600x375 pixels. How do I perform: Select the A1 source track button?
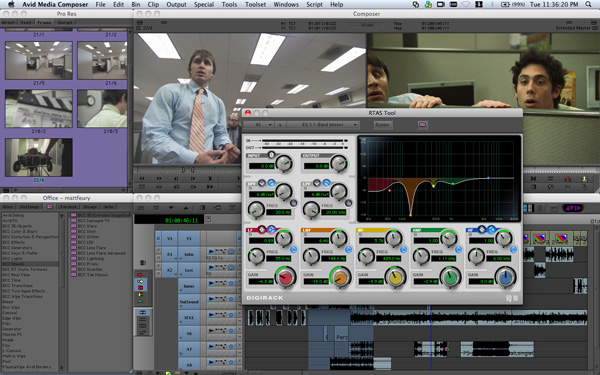coord(170,254)
